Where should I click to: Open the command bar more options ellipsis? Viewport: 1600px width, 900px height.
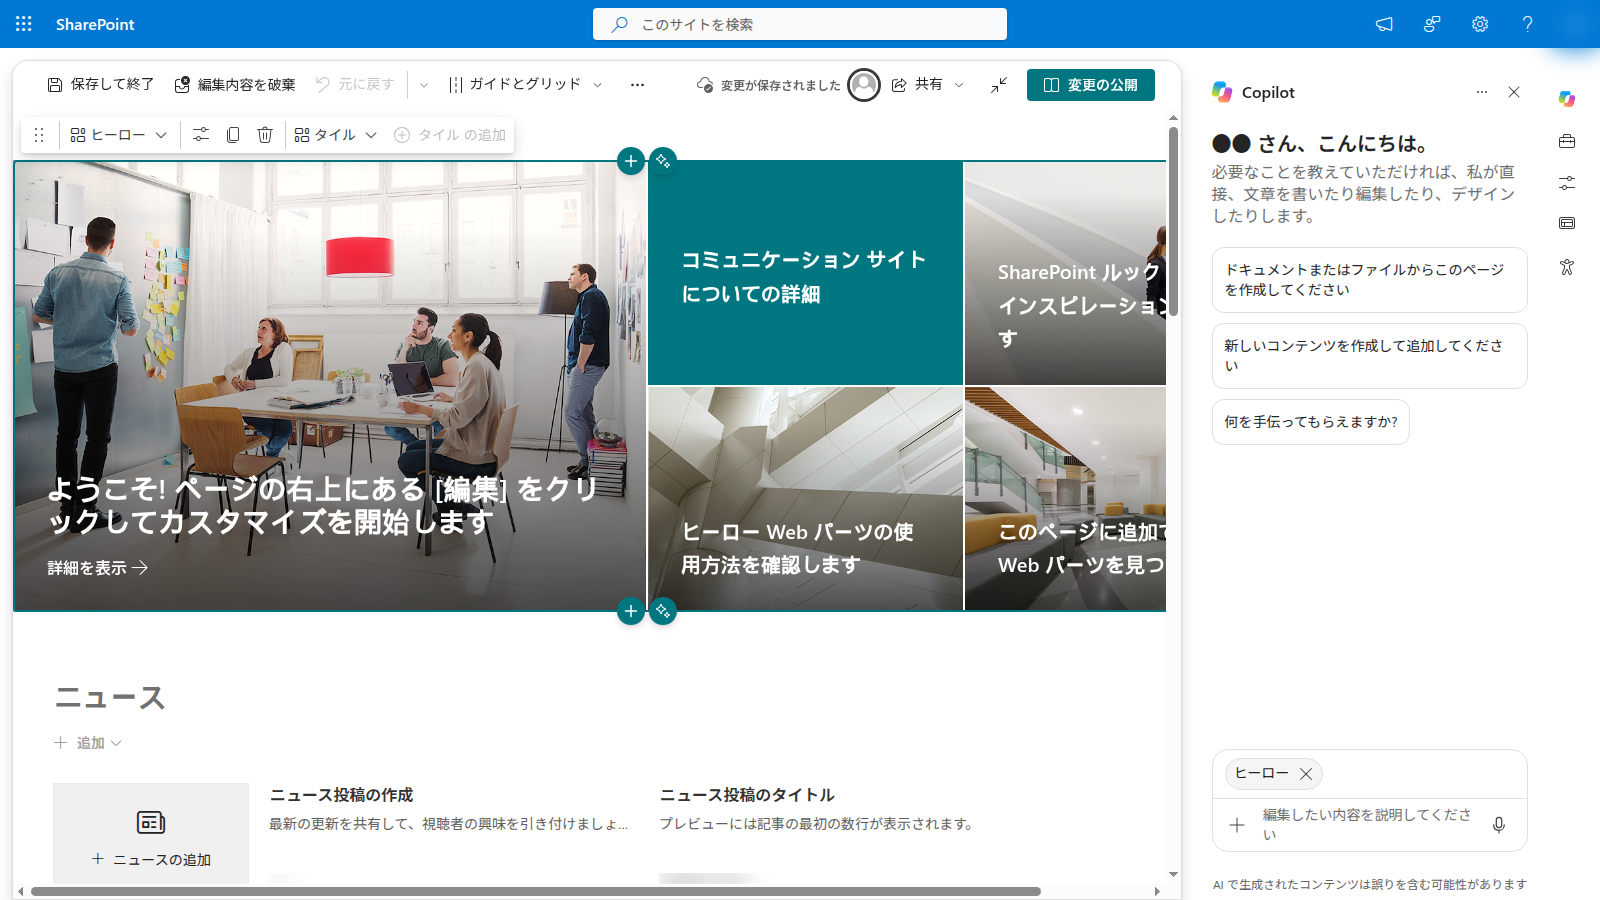point(637,85)
